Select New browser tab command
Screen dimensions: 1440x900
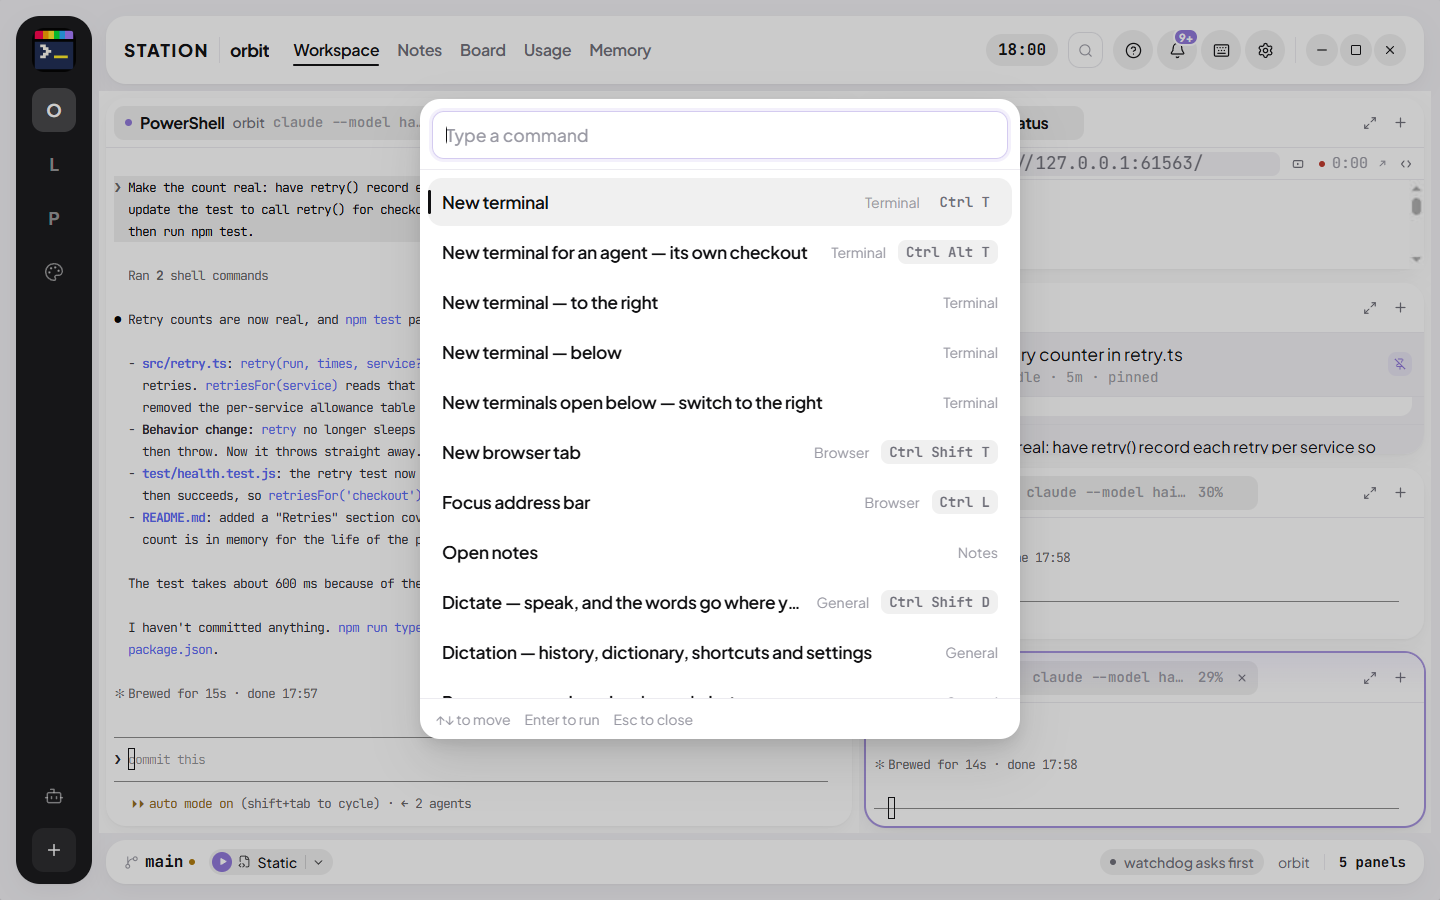[x=720, y=453]
